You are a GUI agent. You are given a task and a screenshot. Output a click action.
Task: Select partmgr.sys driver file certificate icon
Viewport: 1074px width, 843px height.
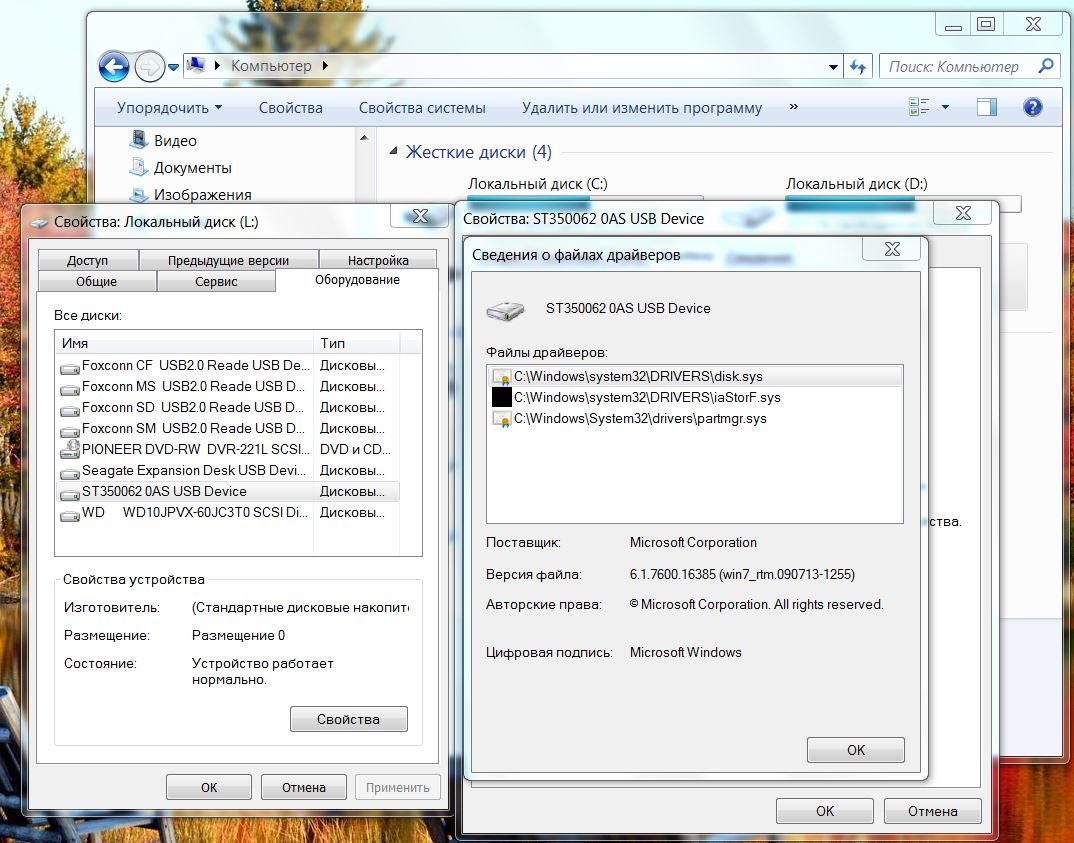502,419
